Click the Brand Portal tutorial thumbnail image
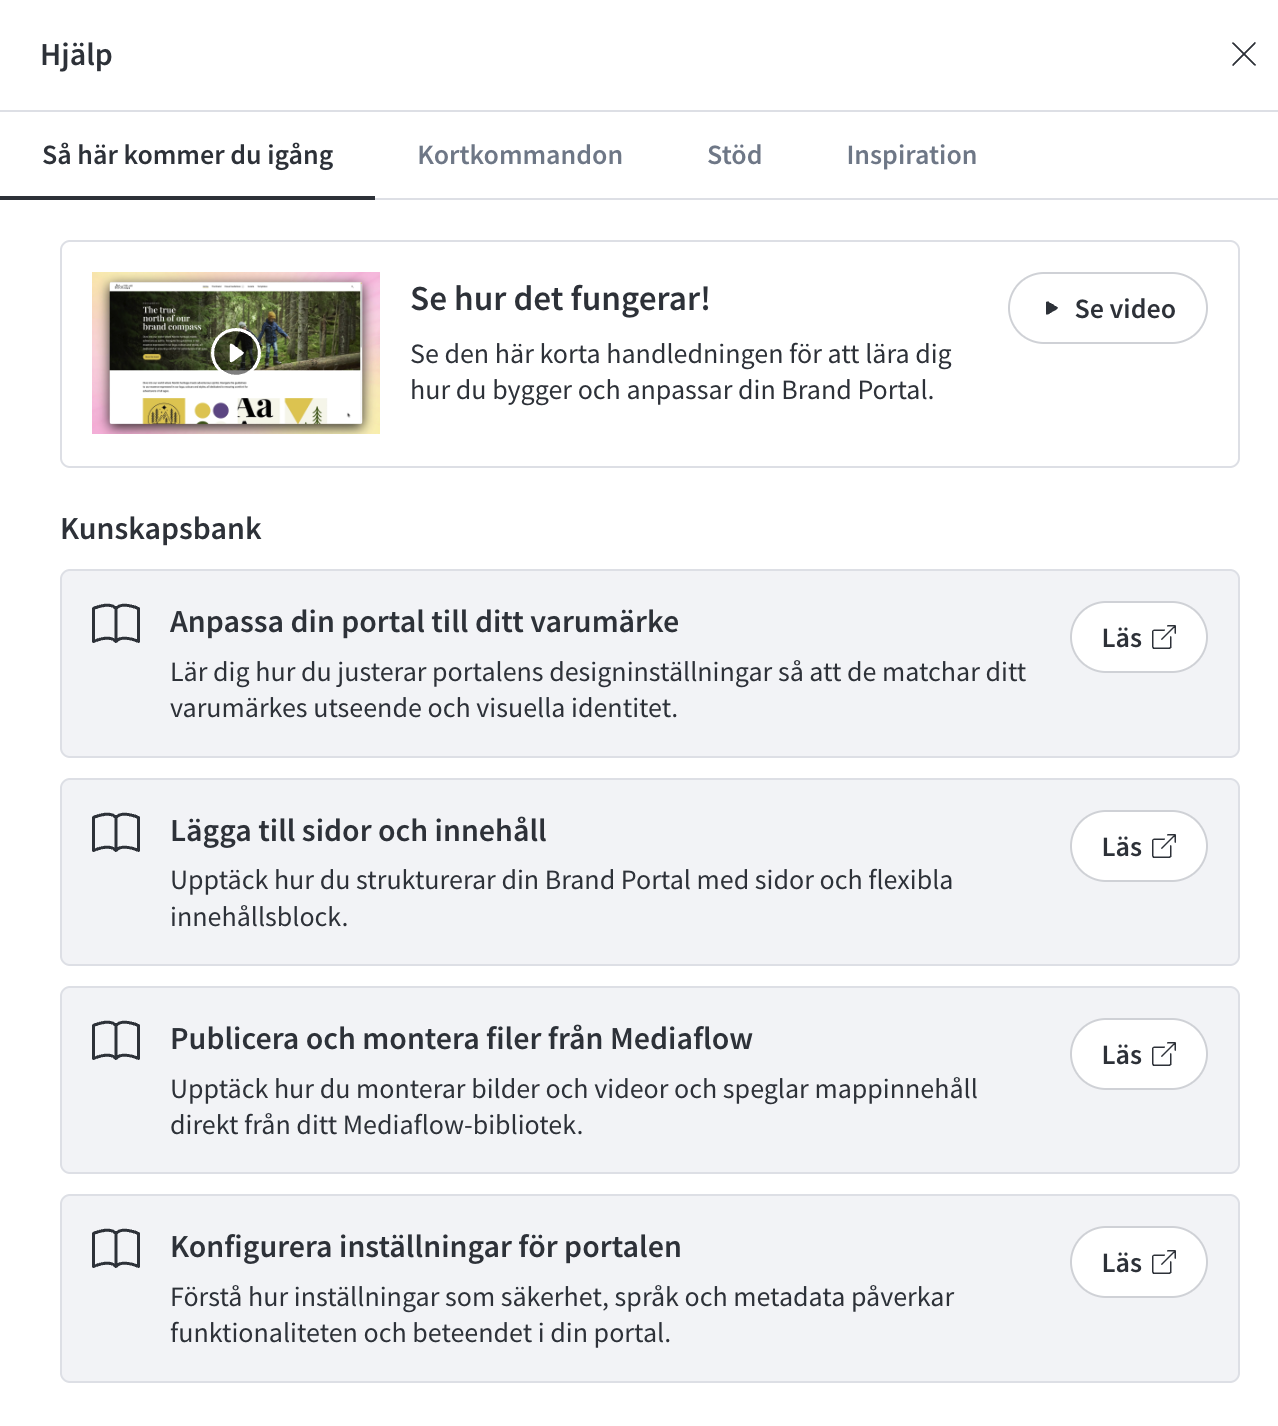 pos(236,353)
